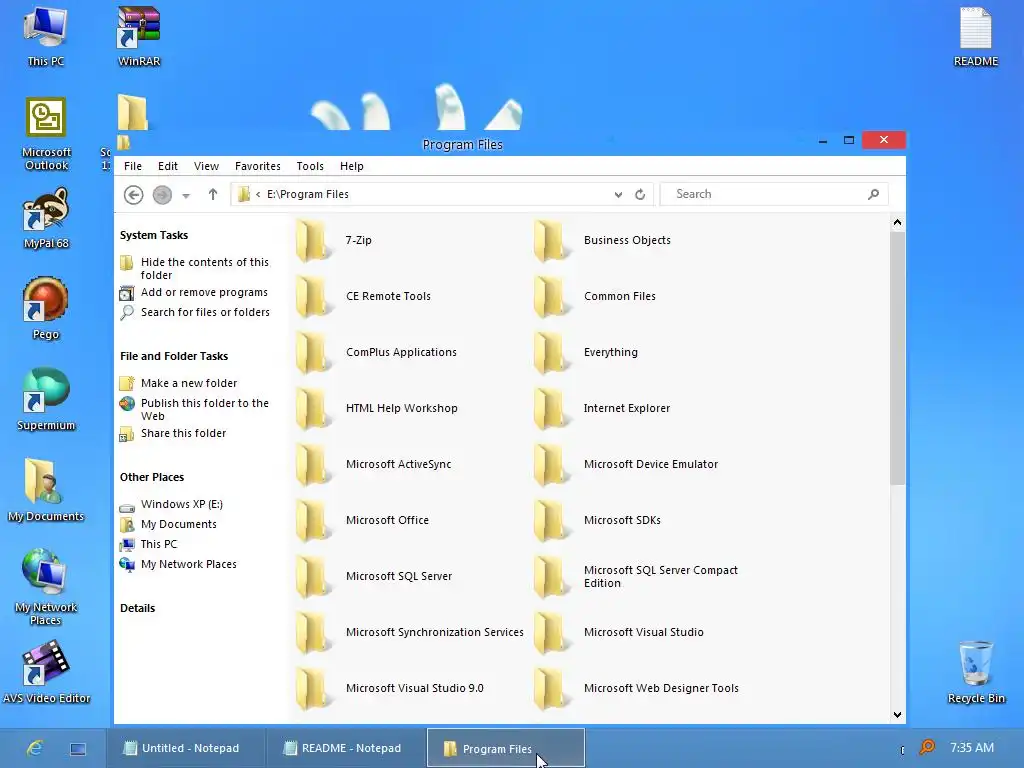Open the Business Objects folder icon
The image size is (1024, 768).
(551, 240)
